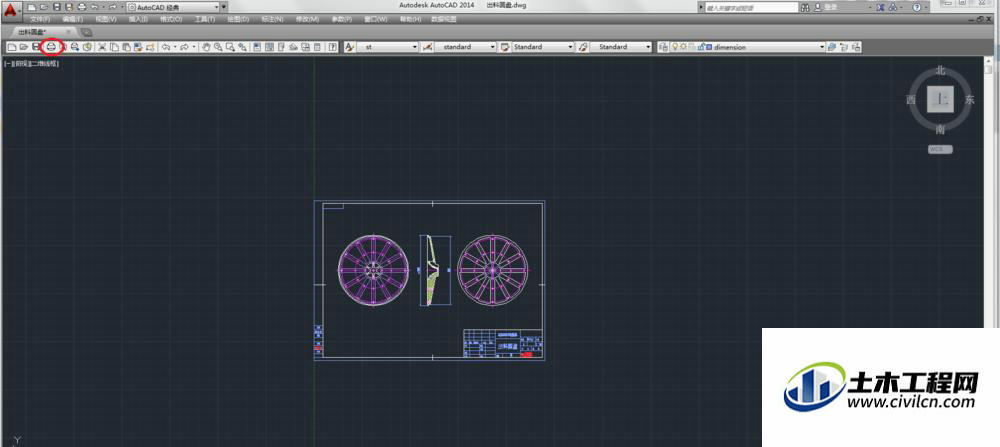1000x447 pixels.
Task: Open the 修改(M) menu
Action: click(307, 19)
